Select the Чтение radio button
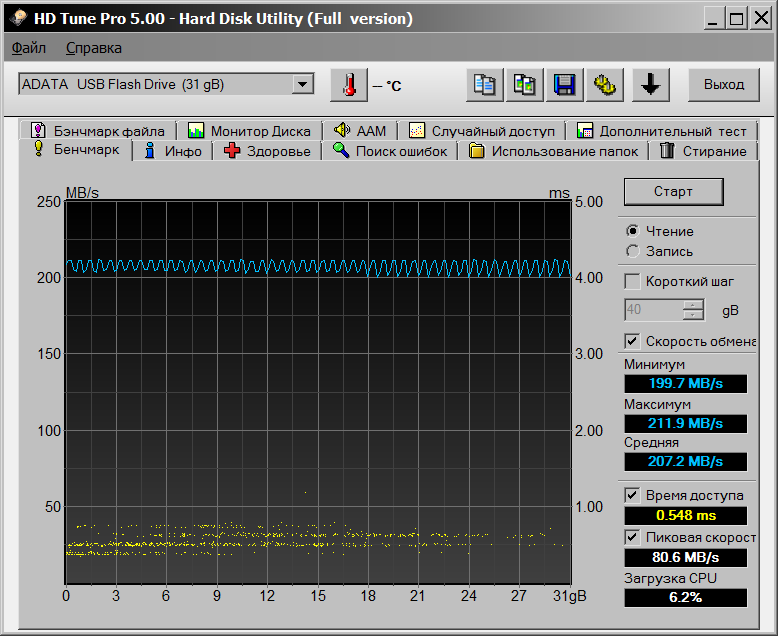 [632, 231]
